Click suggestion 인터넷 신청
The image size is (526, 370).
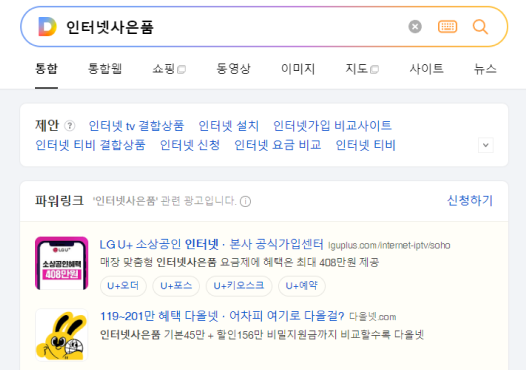pos(190,145)
